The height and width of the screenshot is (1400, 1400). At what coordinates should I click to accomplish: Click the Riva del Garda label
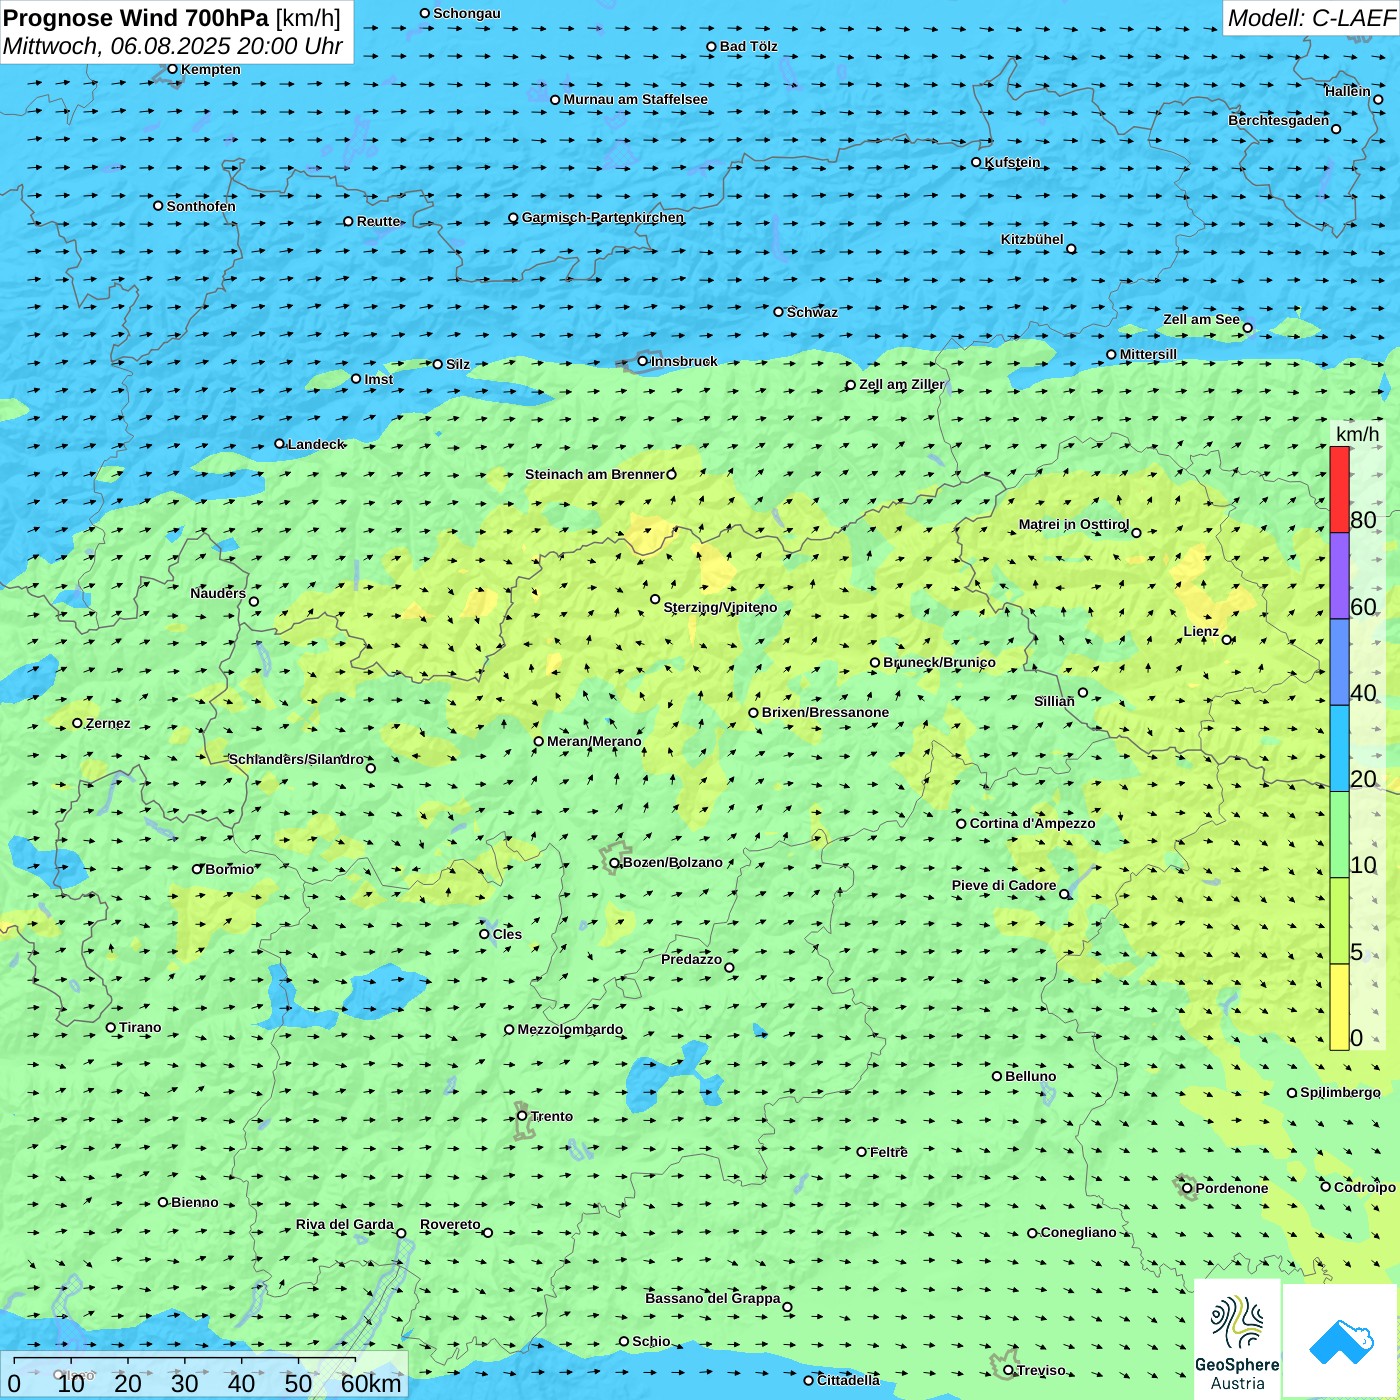(345, 1224)
